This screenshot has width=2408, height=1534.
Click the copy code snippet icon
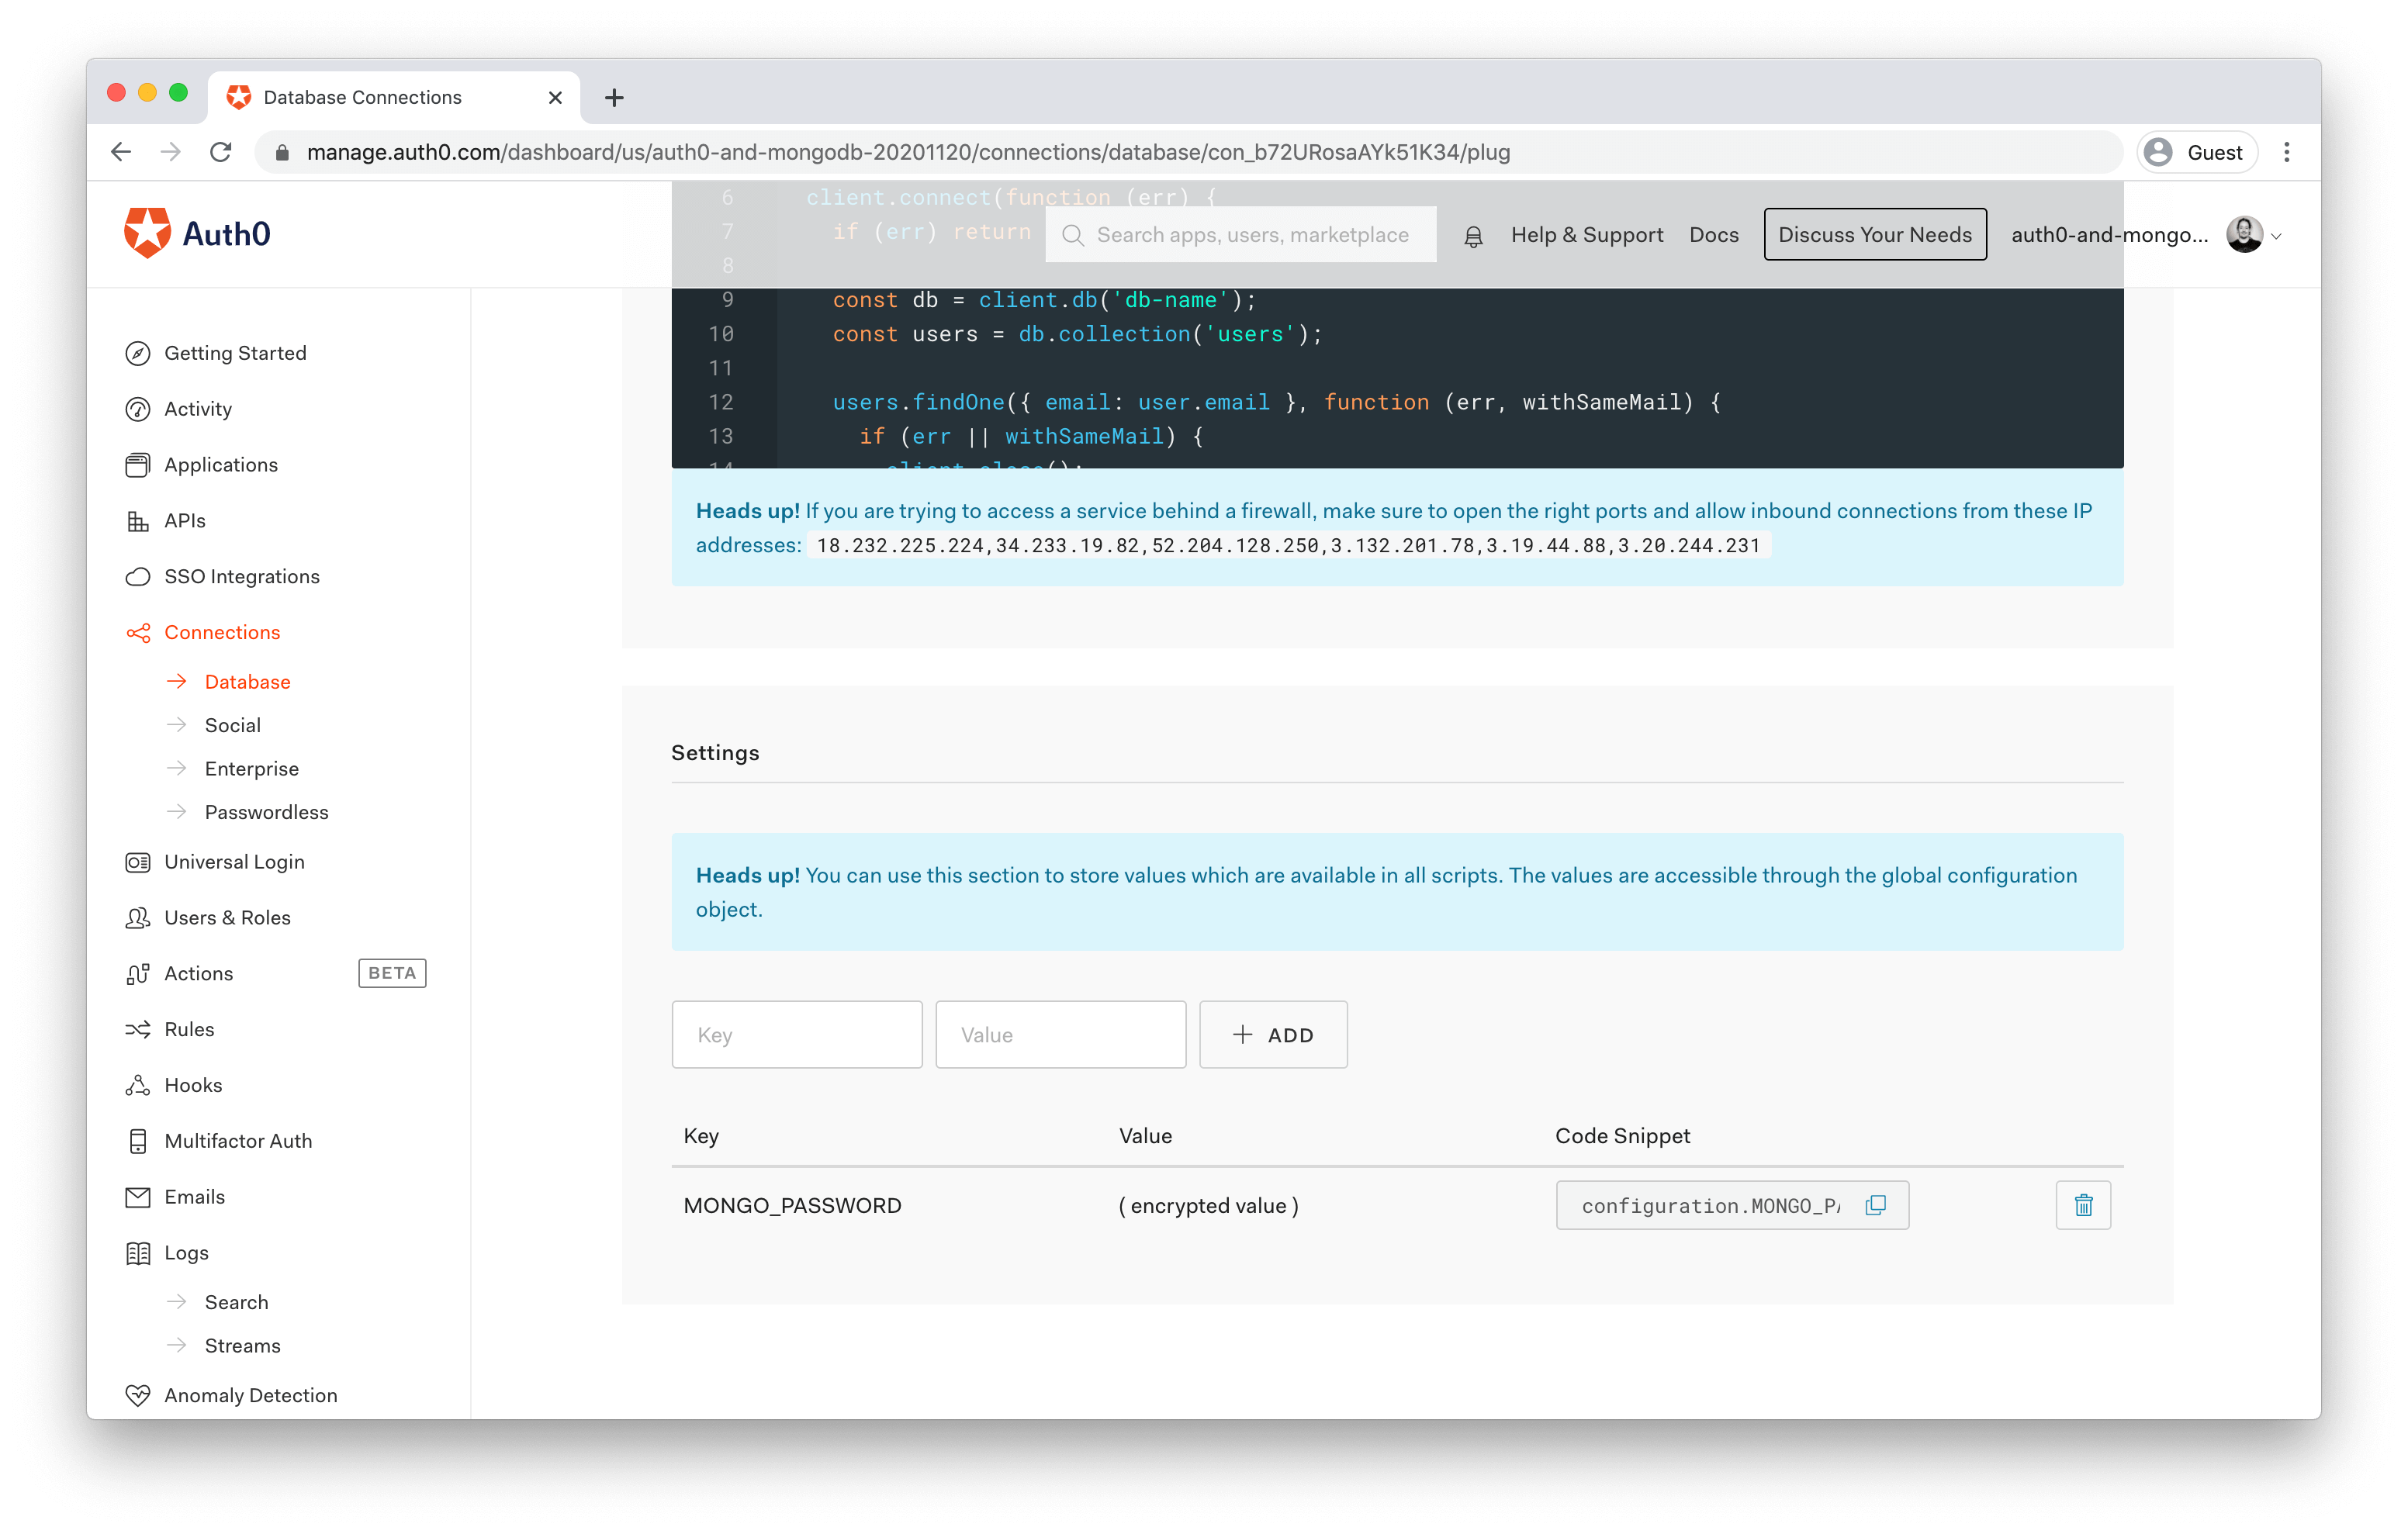(1875, 1205)
